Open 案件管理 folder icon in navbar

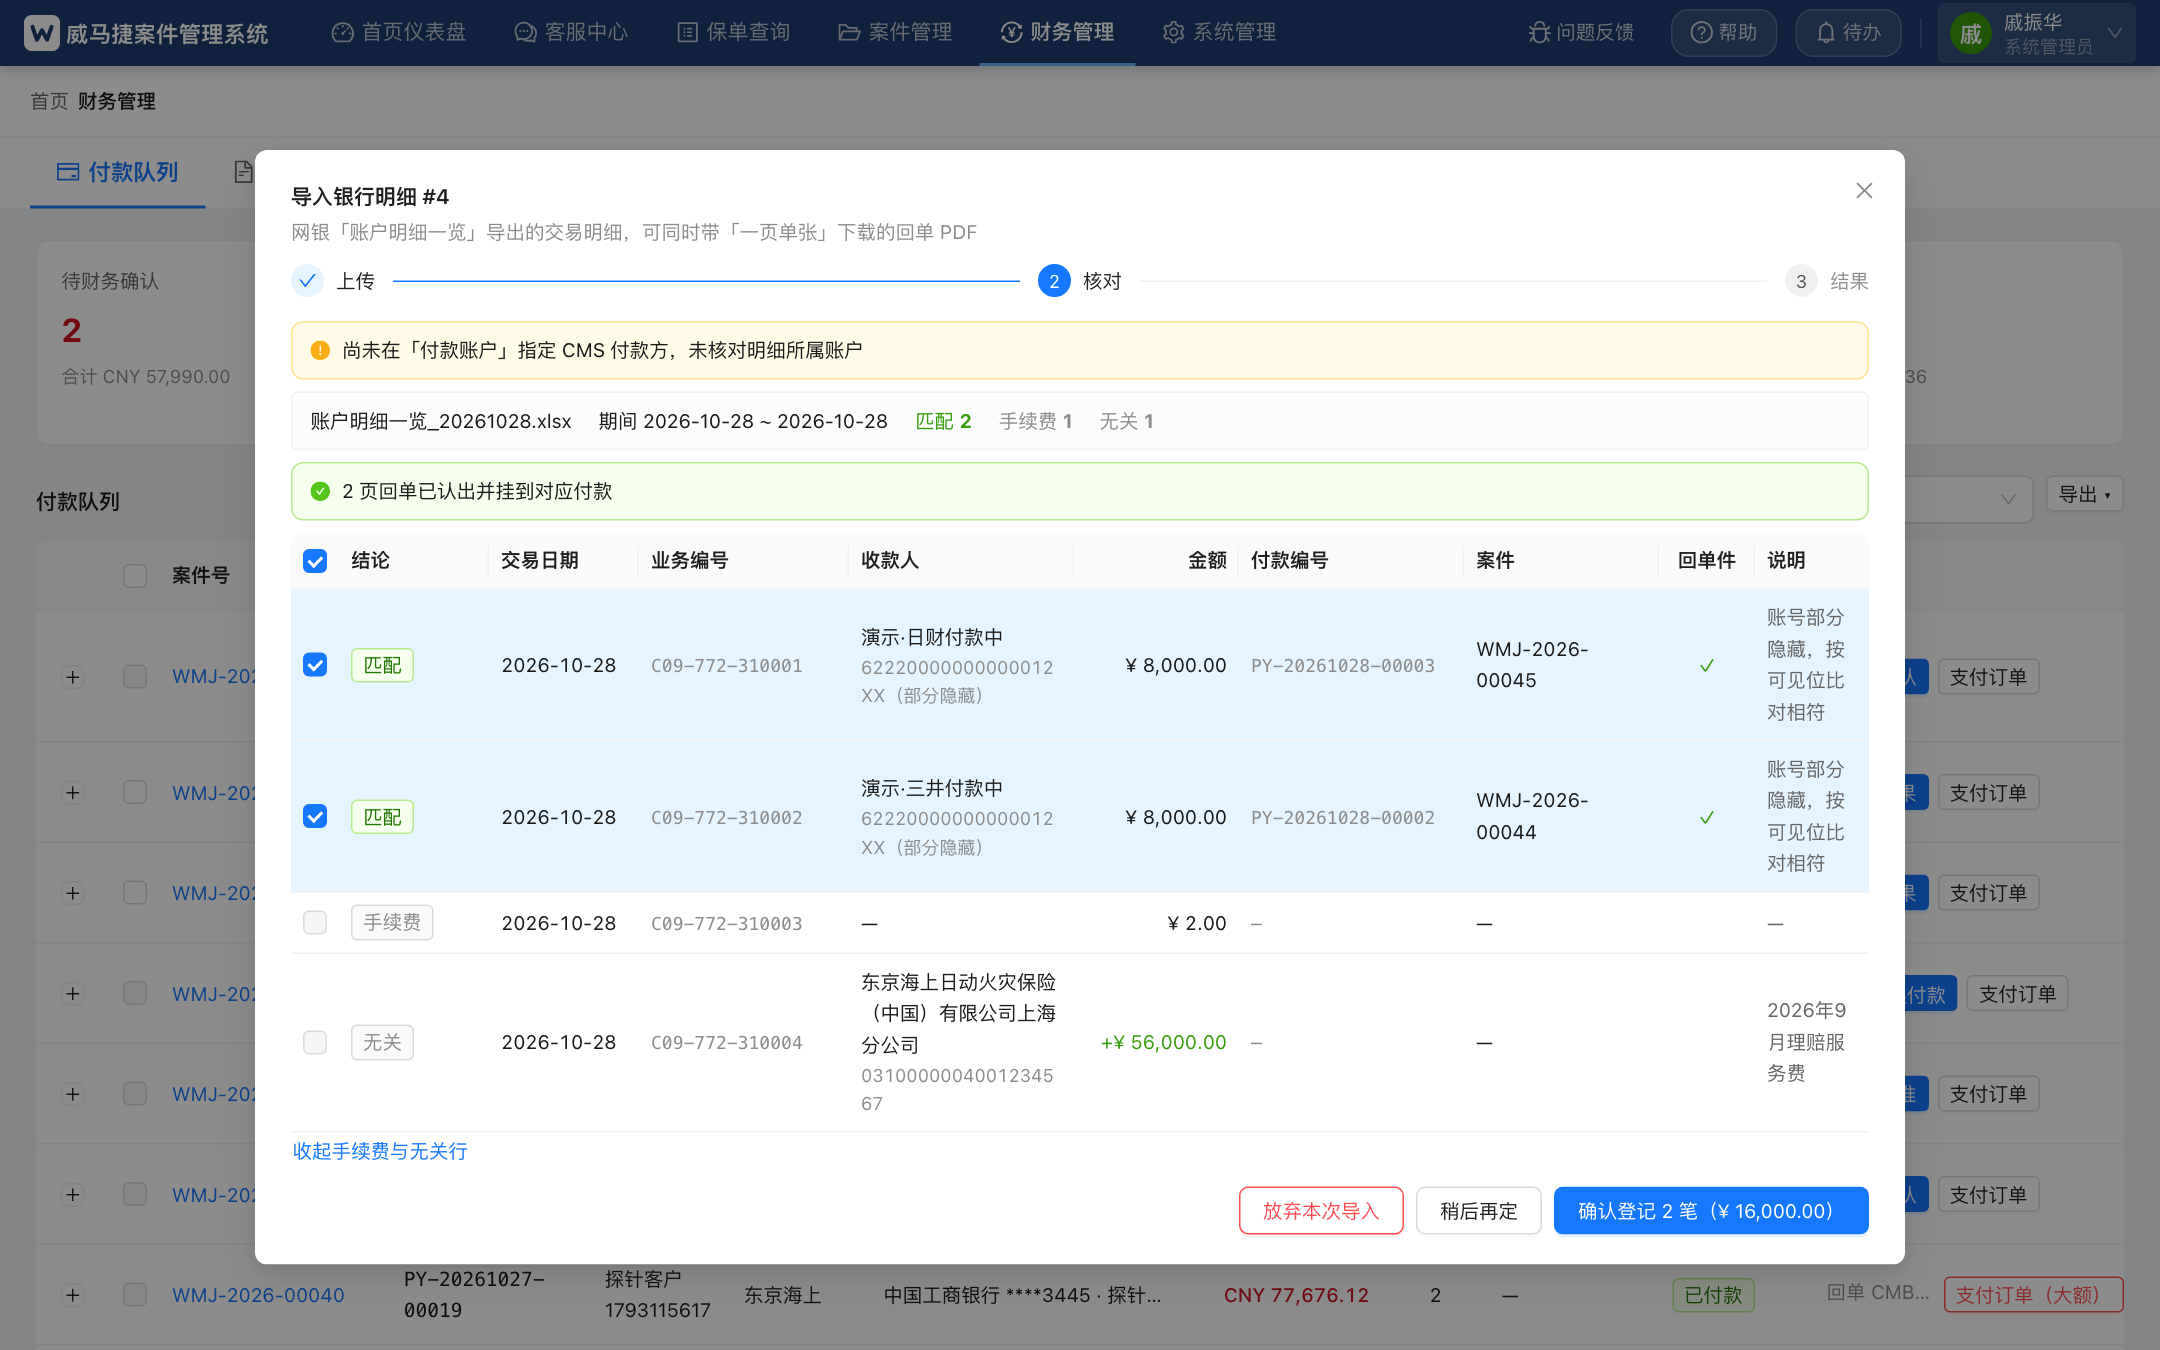[x=849, y=33]
